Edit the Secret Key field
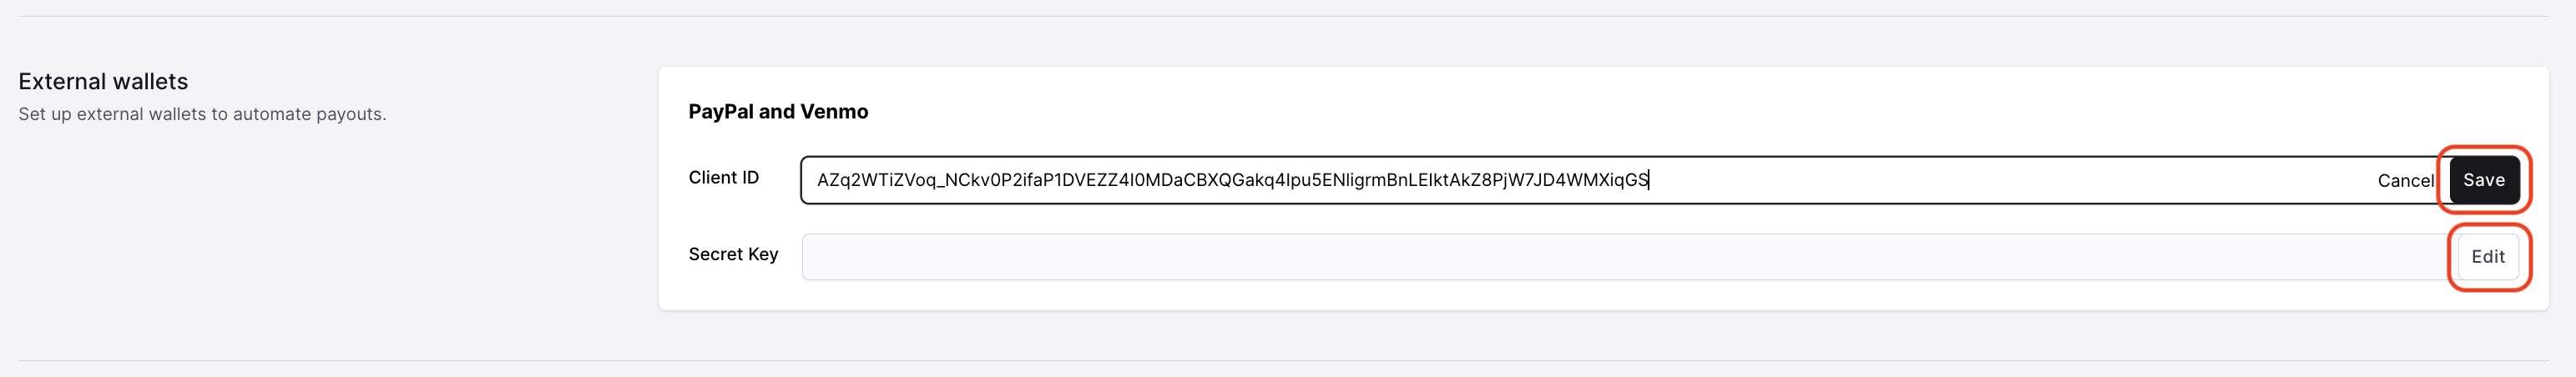The image size is (2576, 377). point(2488,257)
